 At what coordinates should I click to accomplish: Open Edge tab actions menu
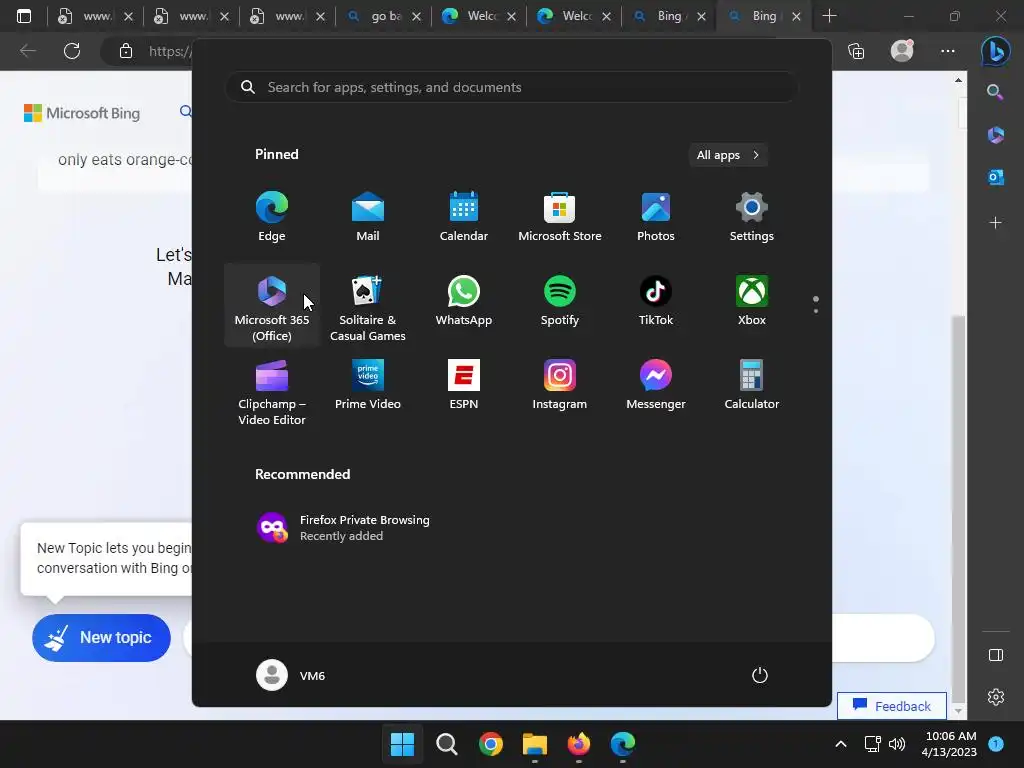point(24,16)
